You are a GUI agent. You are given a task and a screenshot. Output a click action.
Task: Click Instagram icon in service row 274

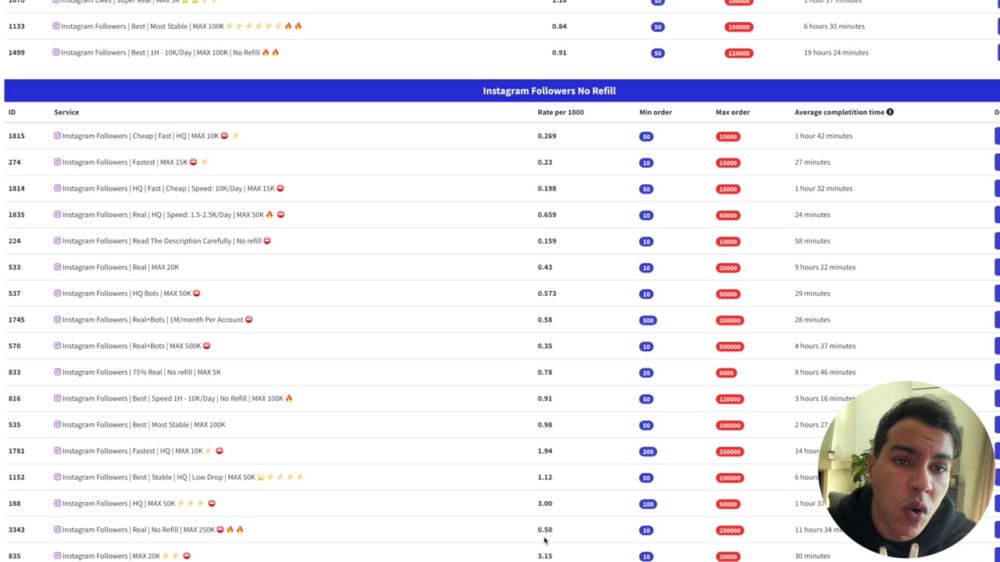(x=57, y=162)
